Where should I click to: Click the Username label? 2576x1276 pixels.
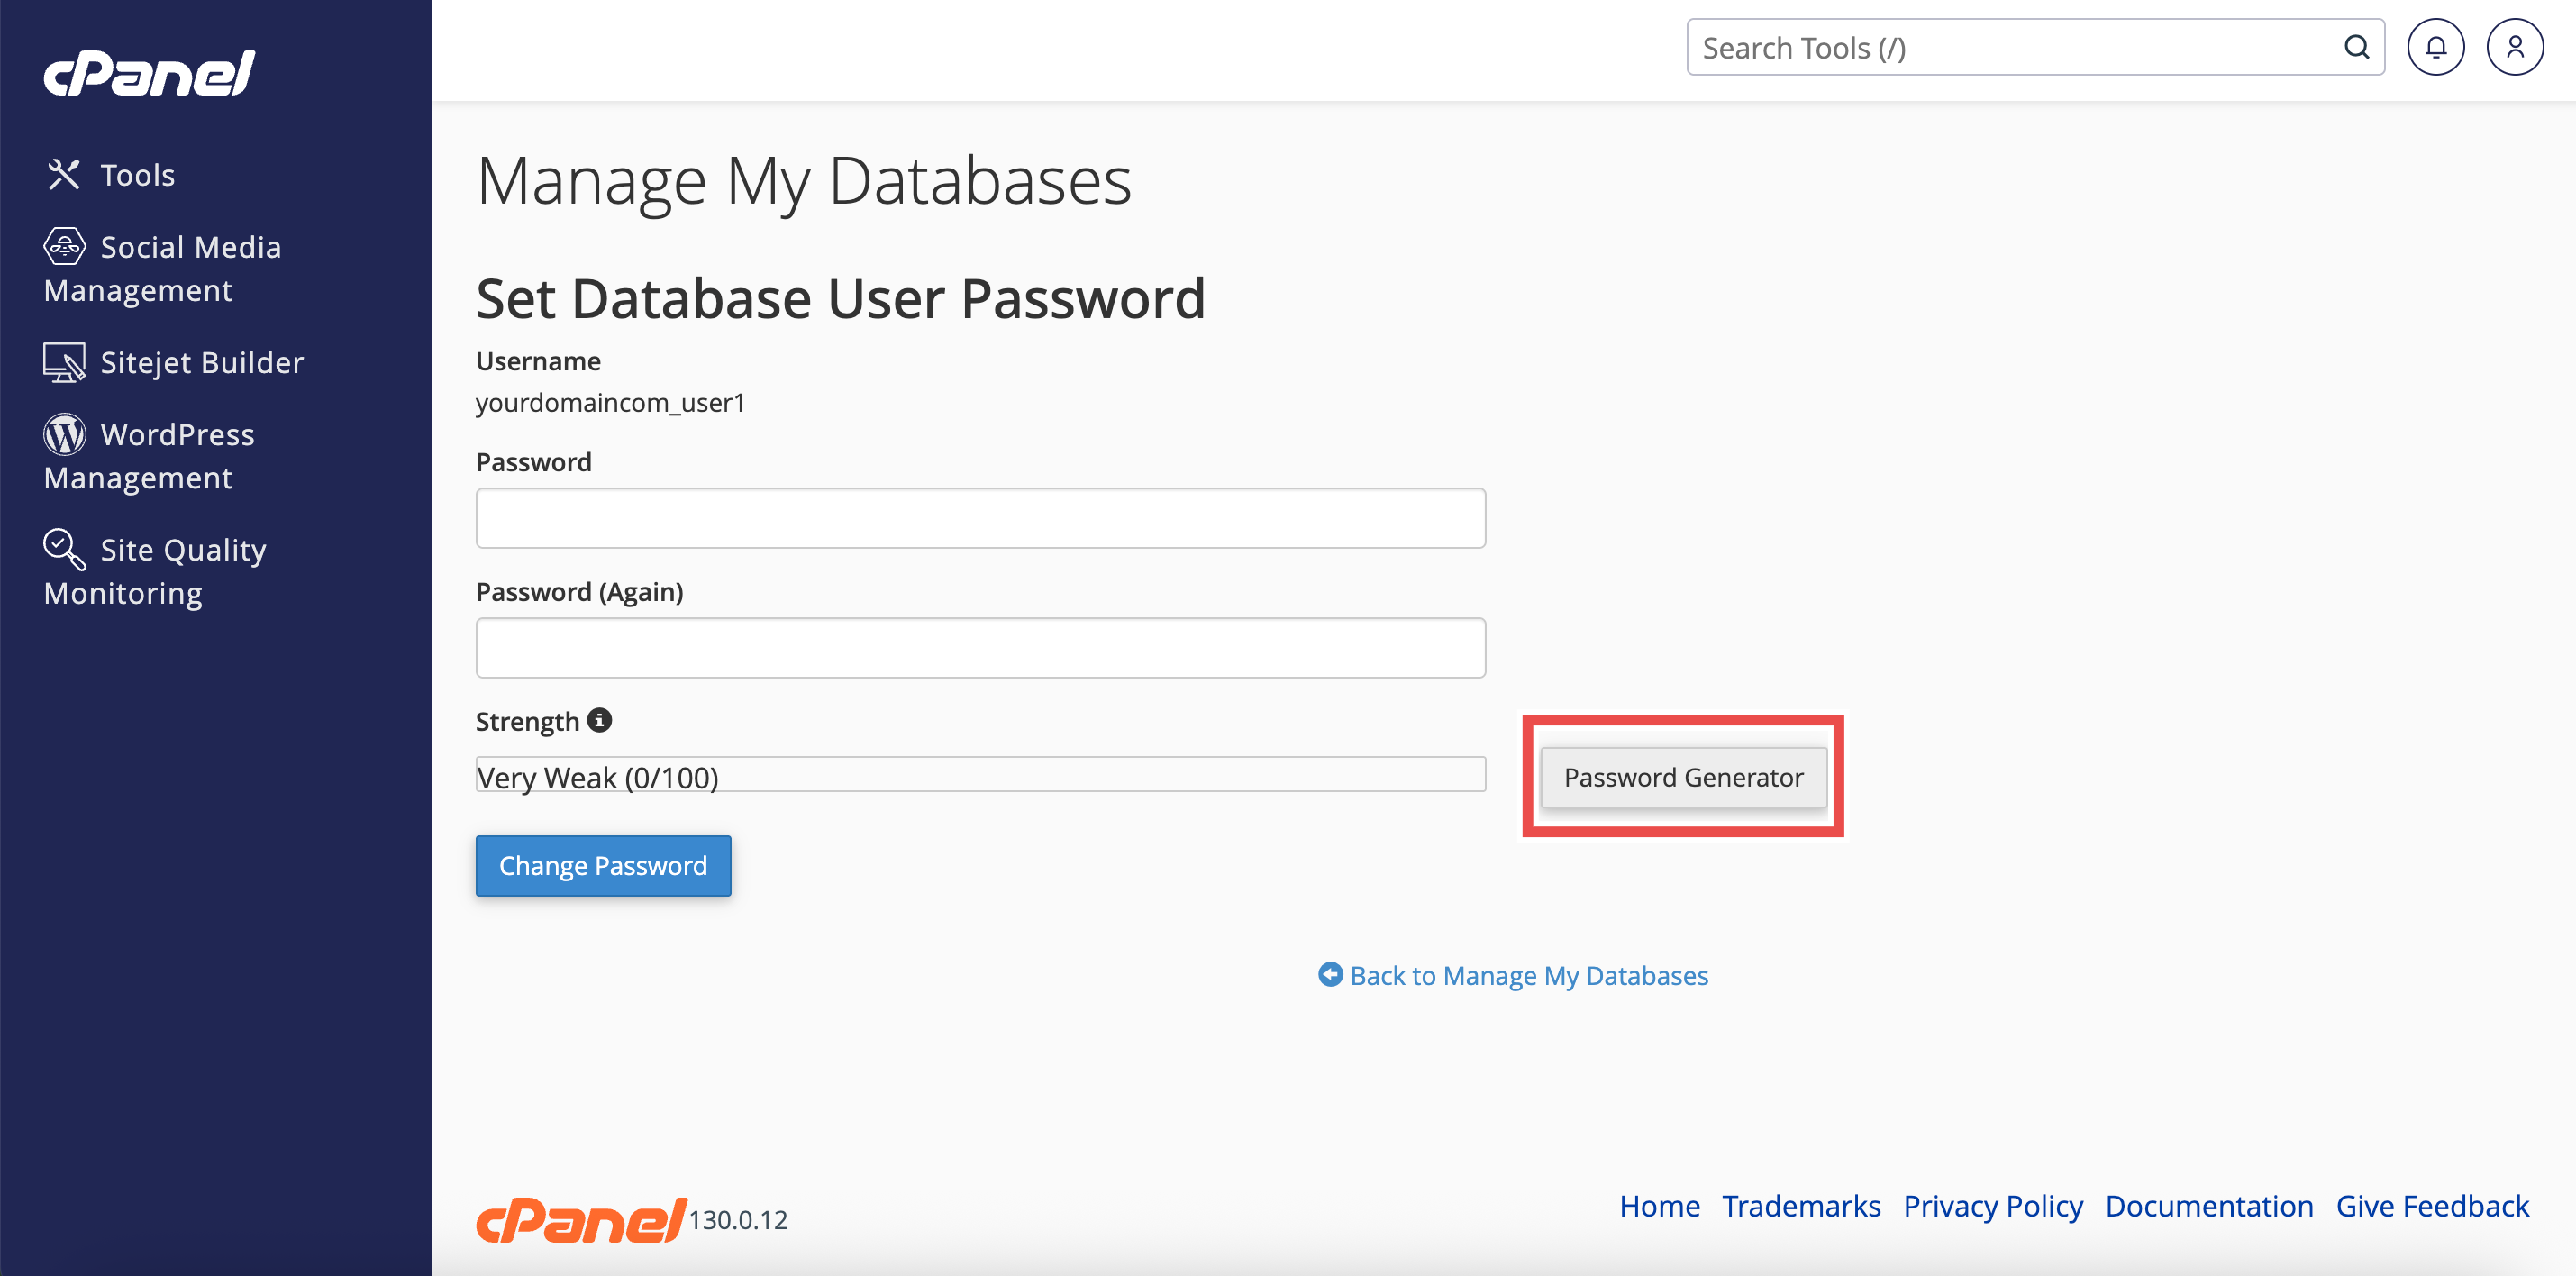click(x=538, y=361)
